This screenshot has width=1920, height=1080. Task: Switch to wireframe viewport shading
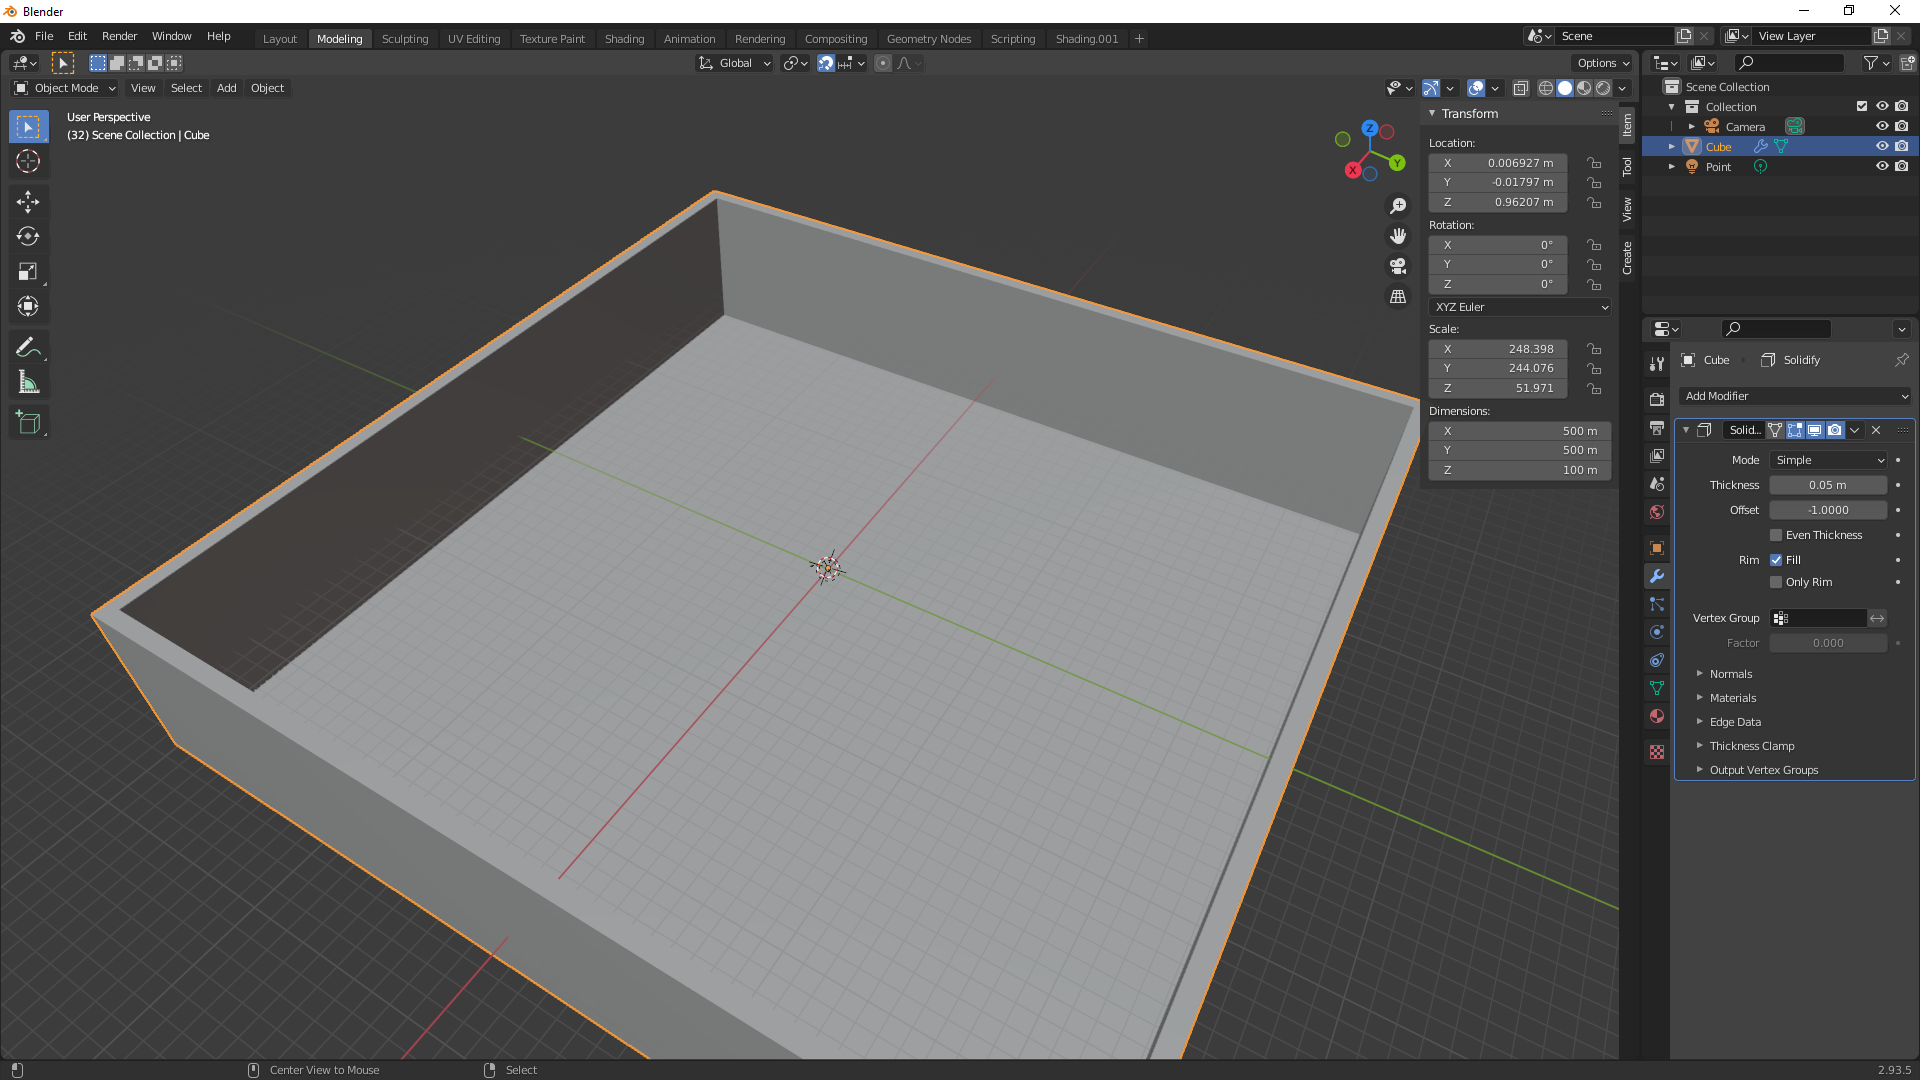click(x=1546, y=88)
